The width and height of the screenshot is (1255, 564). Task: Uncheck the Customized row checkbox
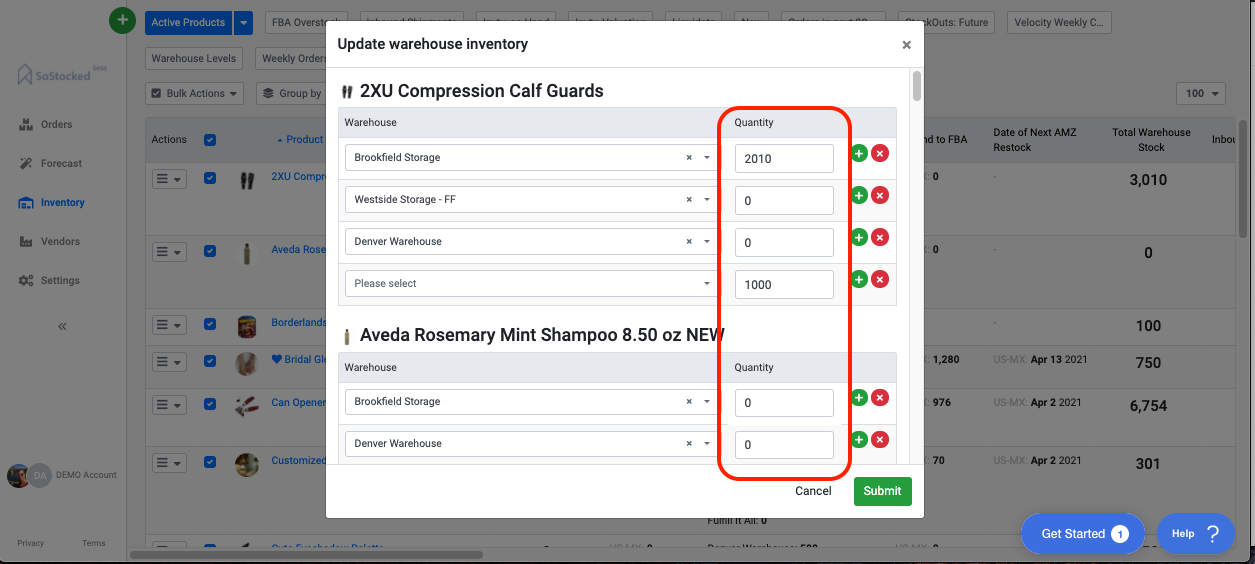[x=210, y=462]
